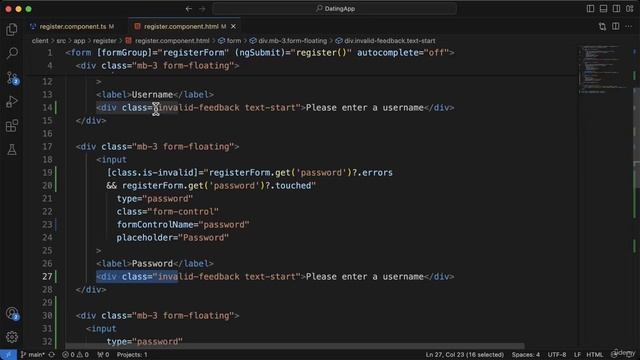Click 'Ln 27, Col 23' cursor position
Image resolution: width=640 pixels, height=360 pixels.
coord(464,355)
